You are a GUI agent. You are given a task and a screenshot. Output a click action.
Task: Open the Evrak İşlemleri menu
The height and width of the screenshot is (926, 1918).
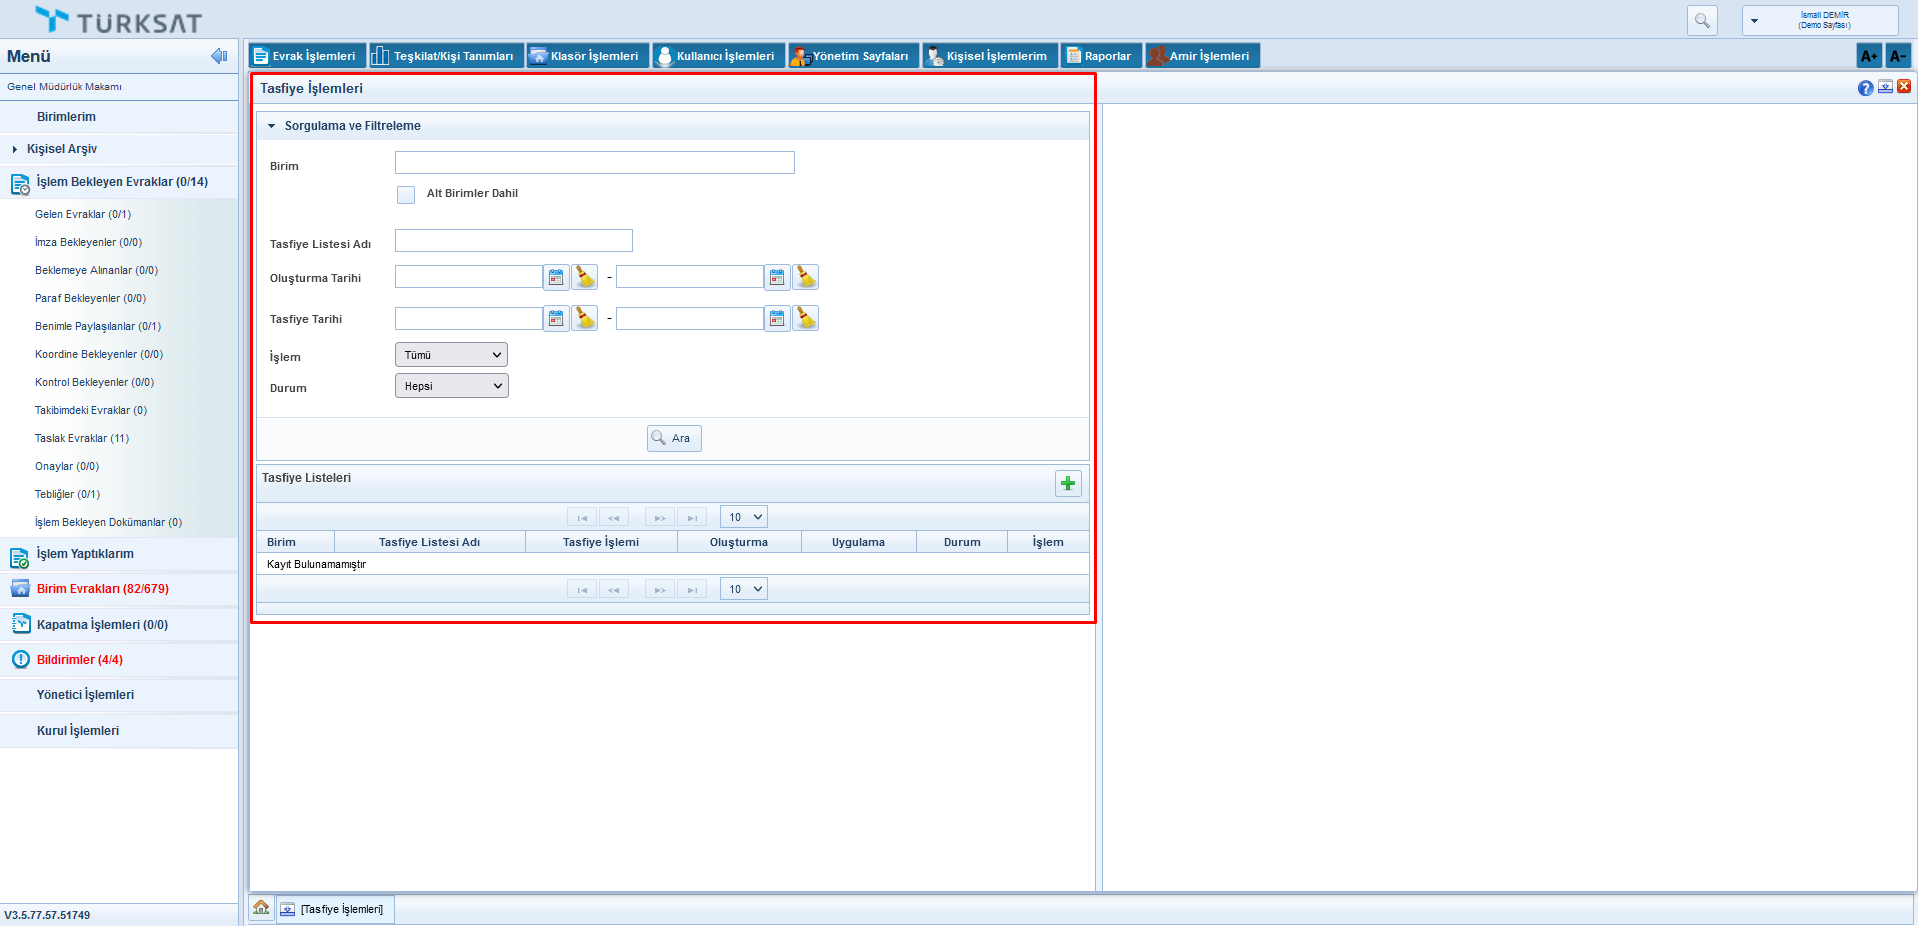pos(305,56)
